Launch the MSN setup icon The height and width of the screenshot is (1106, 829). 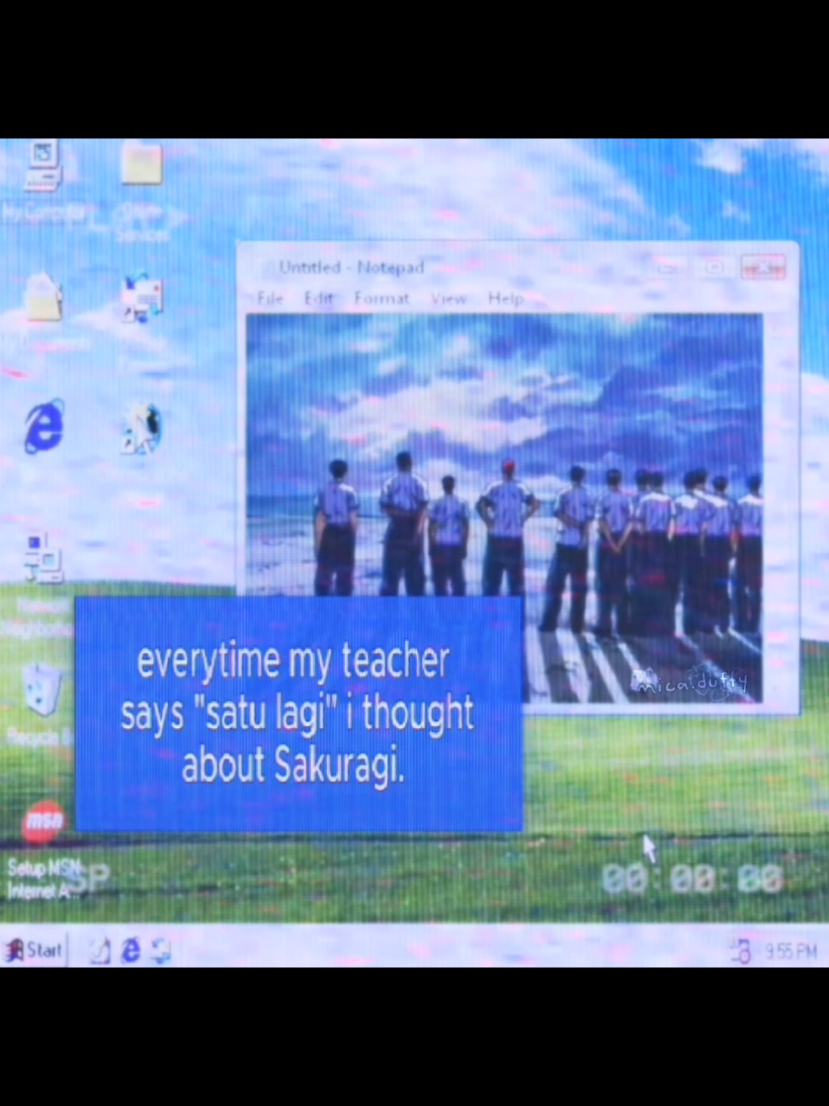click(x=43, y=822)
